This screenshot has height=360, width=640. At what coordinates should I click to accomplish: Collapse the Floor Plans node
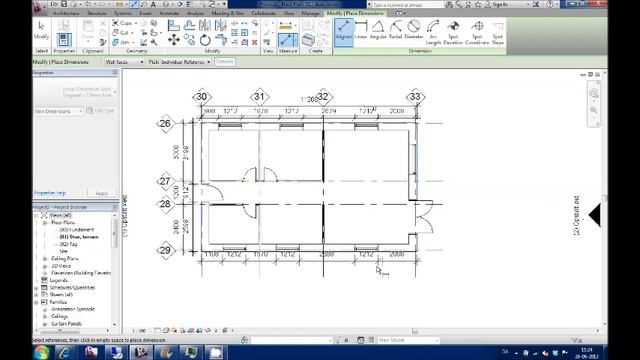click(x=45, y=223)
